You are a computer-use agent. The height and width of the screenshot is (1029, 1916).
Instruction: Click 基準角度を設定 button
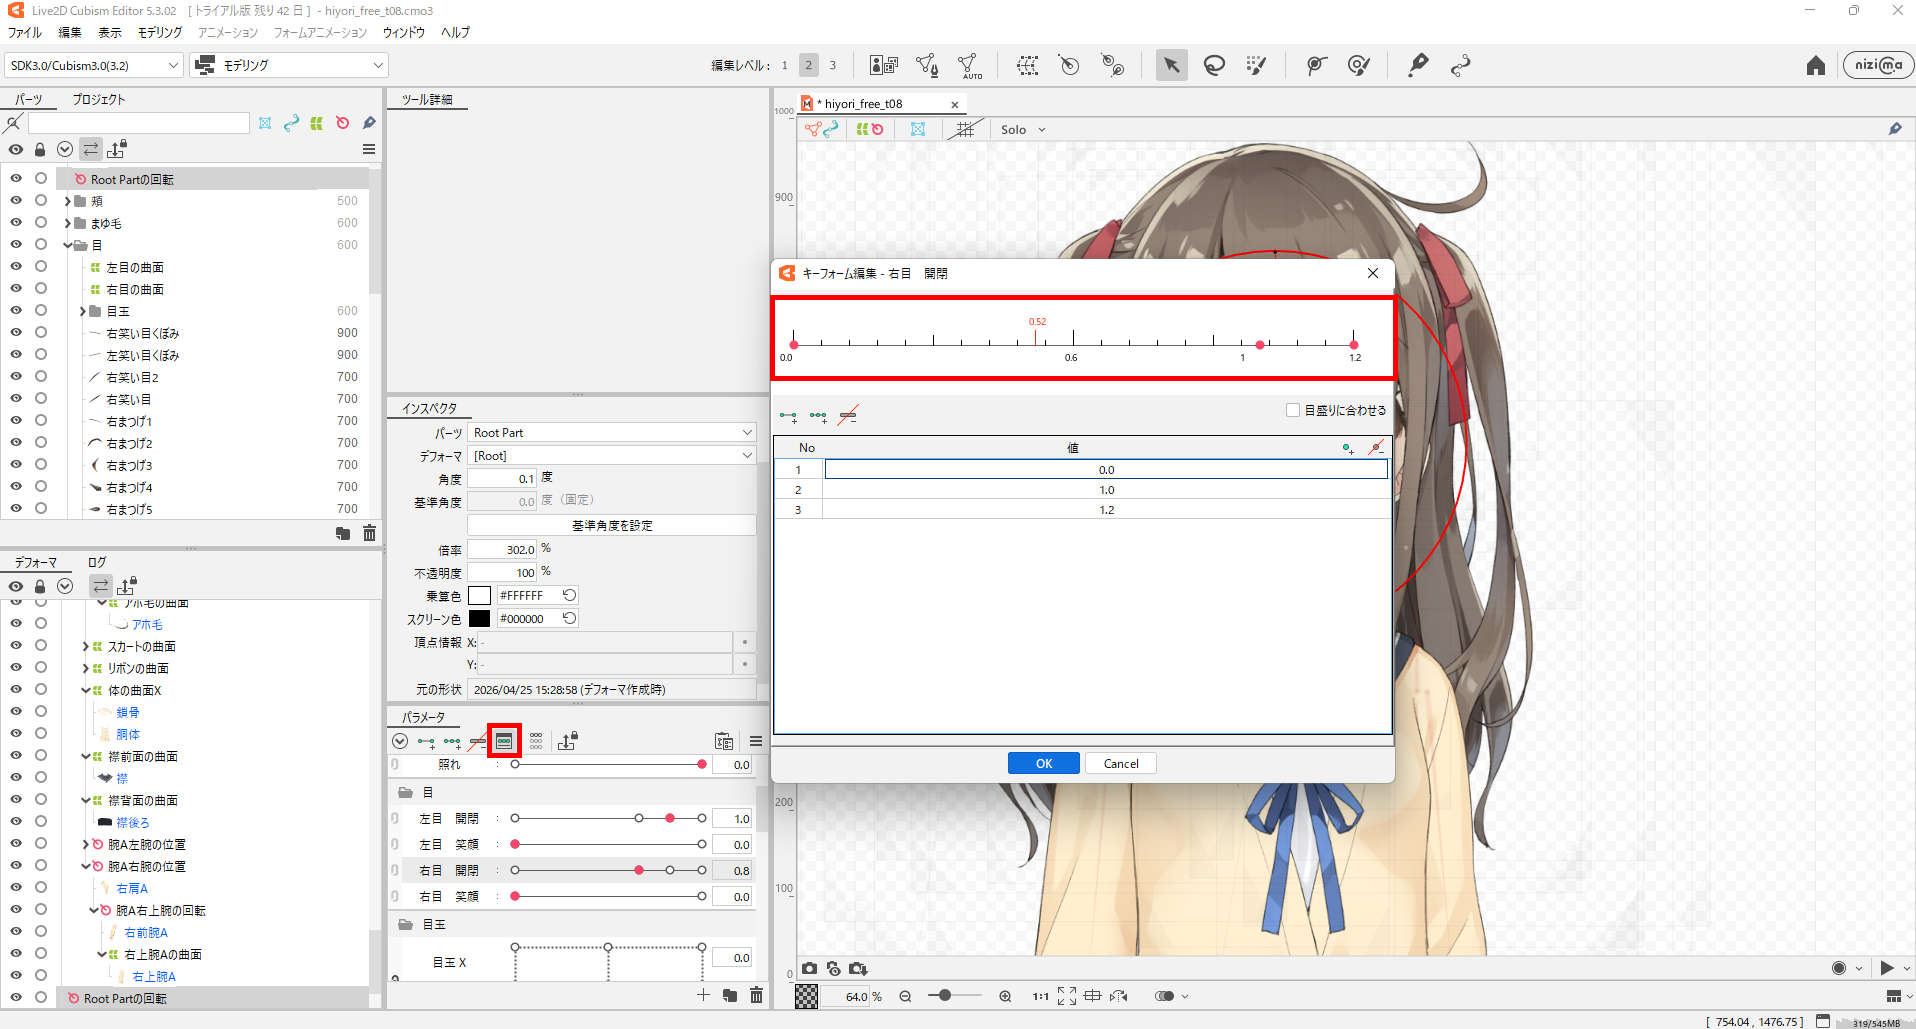click(612, 525)
